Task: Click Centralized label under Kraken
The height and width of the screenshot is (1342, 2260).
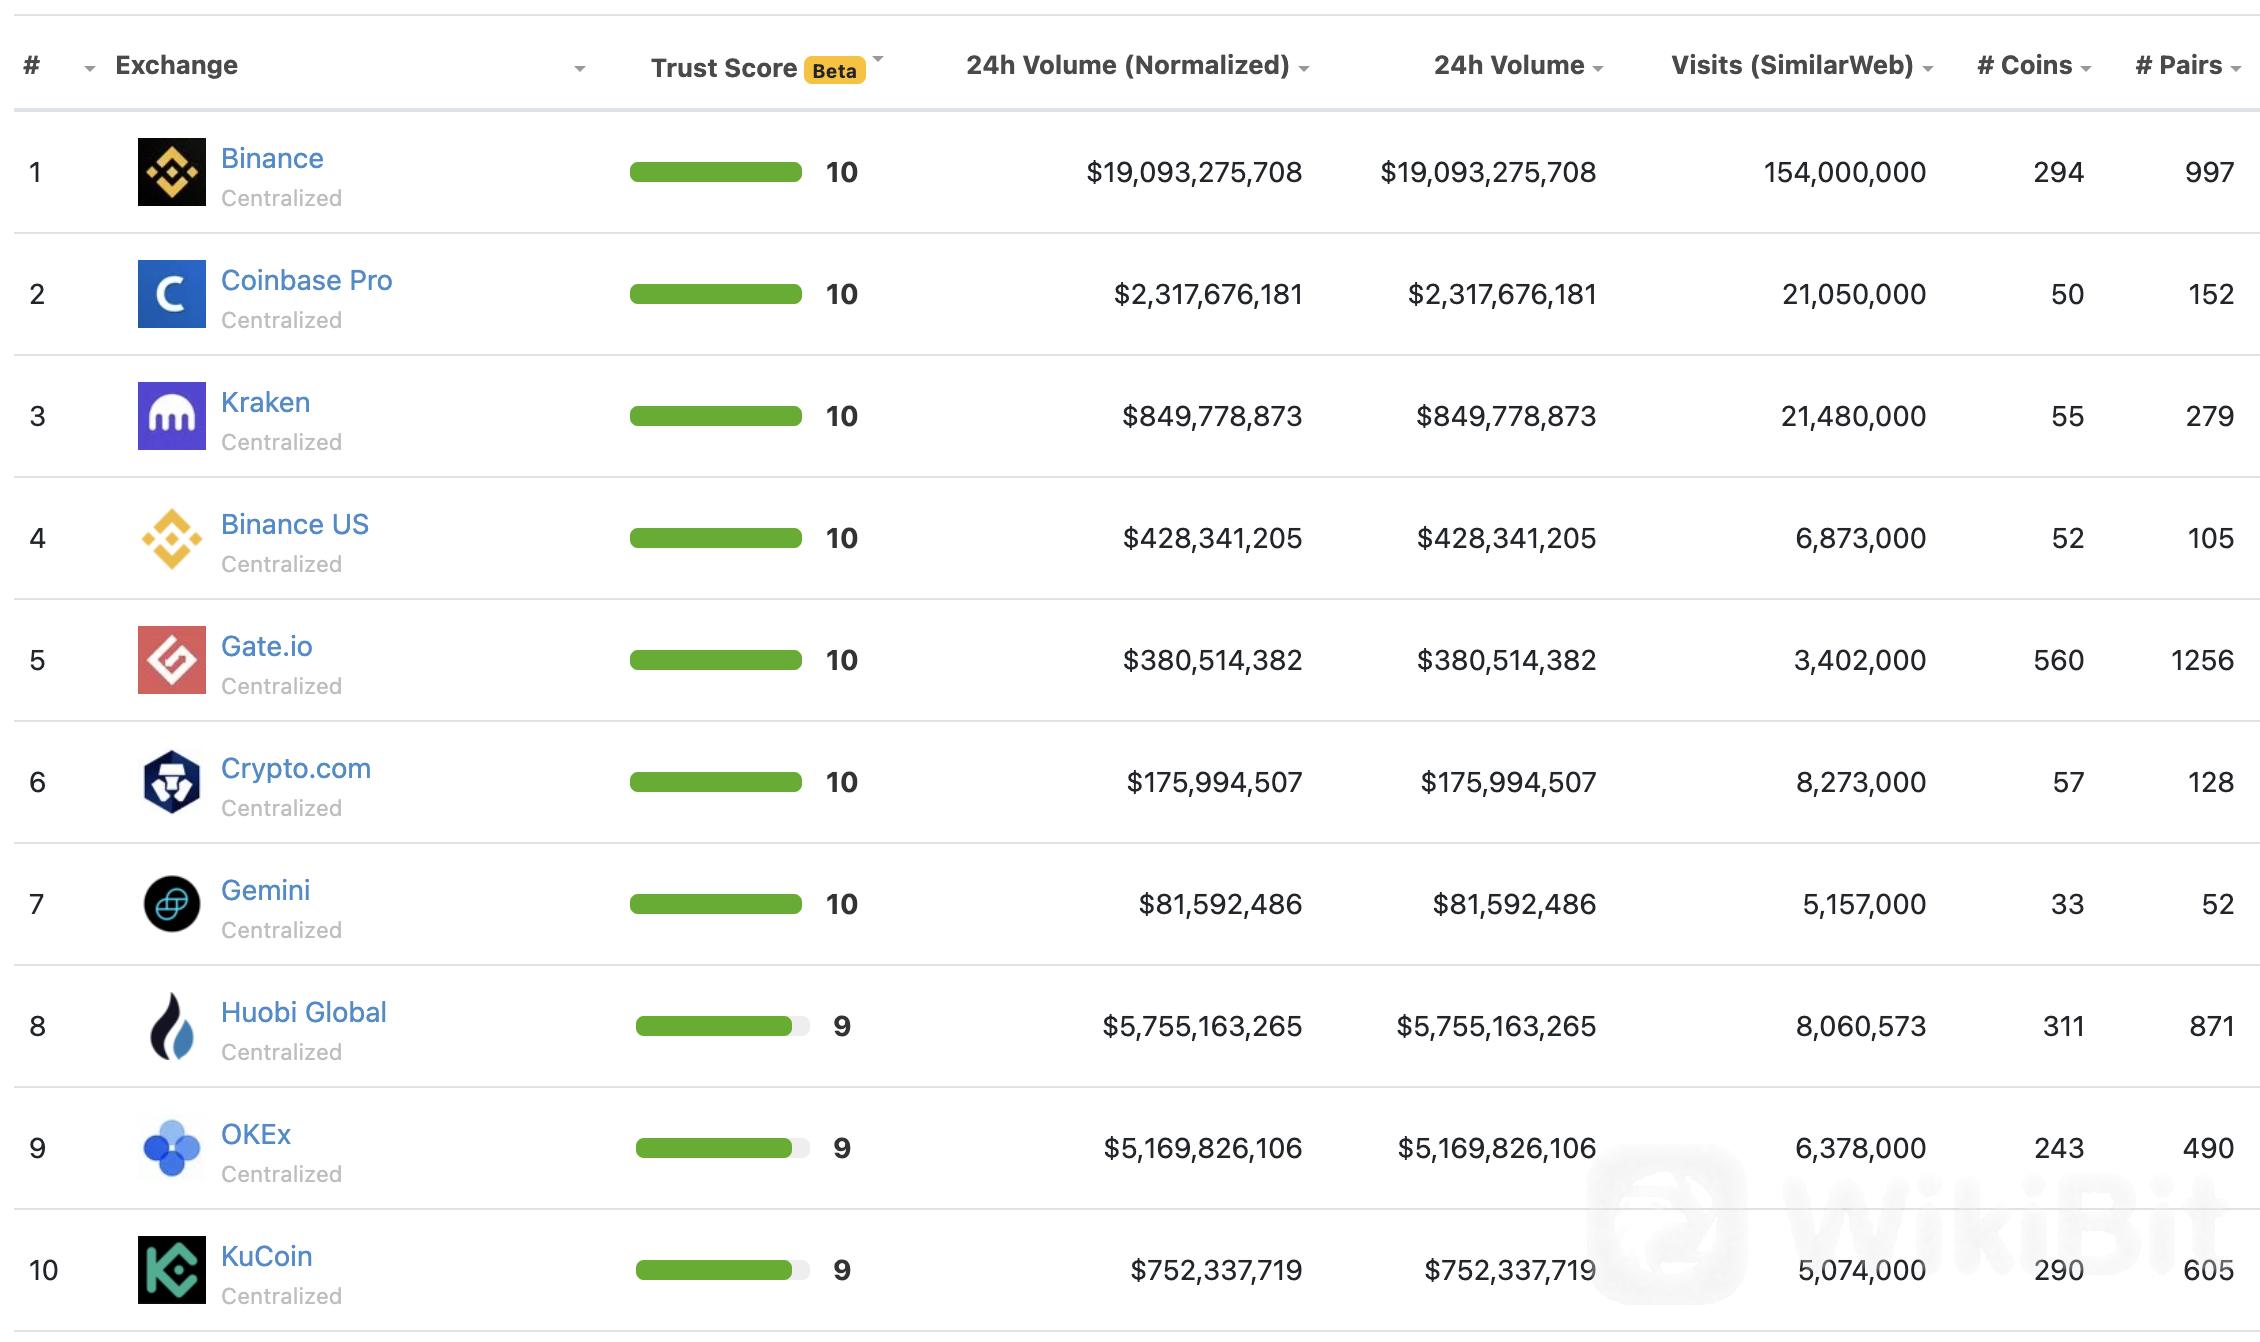Action: [281, 442]
